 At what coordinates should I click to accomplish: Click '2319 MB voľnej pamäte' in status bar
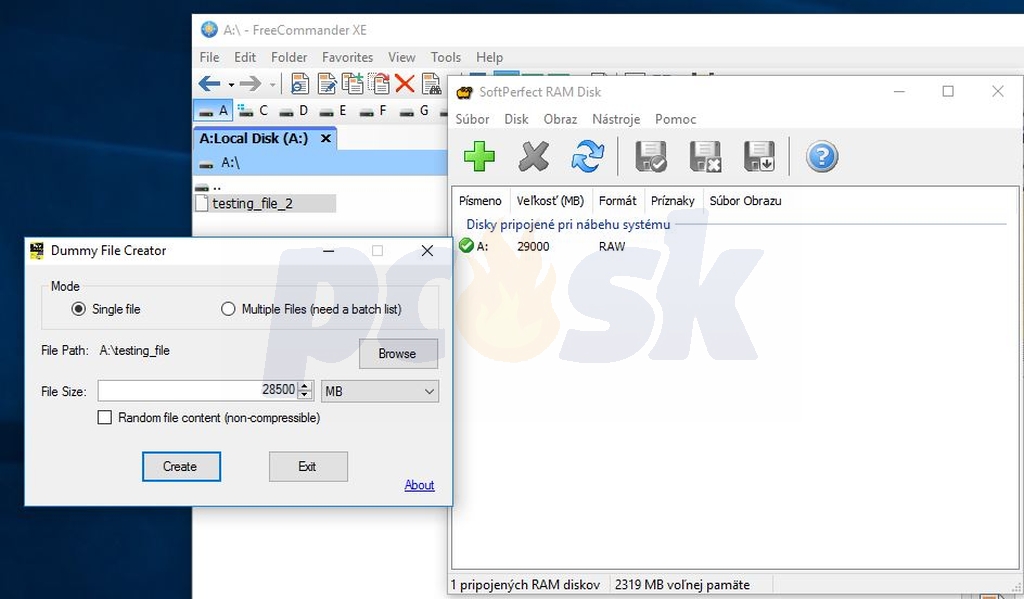pyautogui.click(x=682, y=585)
